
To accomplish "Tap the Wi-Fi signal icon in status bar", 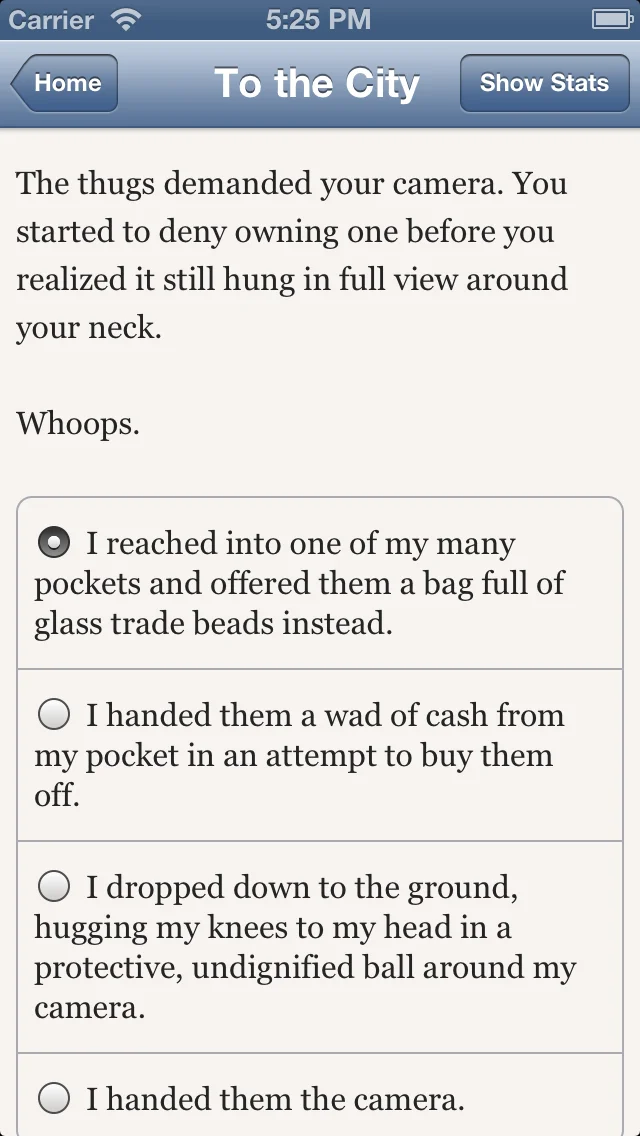I will (x=125, y=19).
